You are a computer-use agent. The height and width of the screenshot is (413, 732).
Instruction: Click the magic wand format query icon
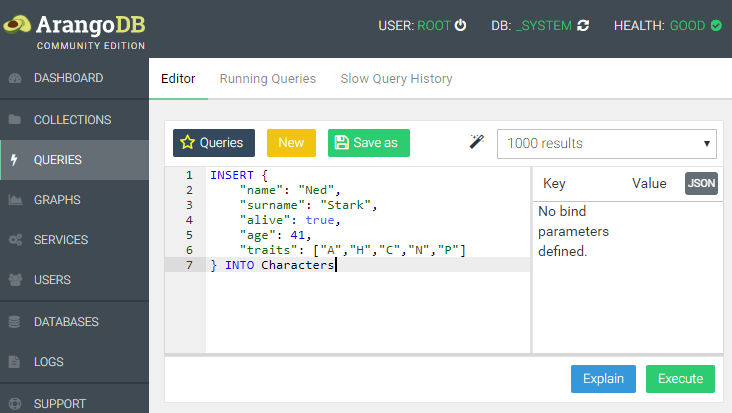(x=477, y=142)
